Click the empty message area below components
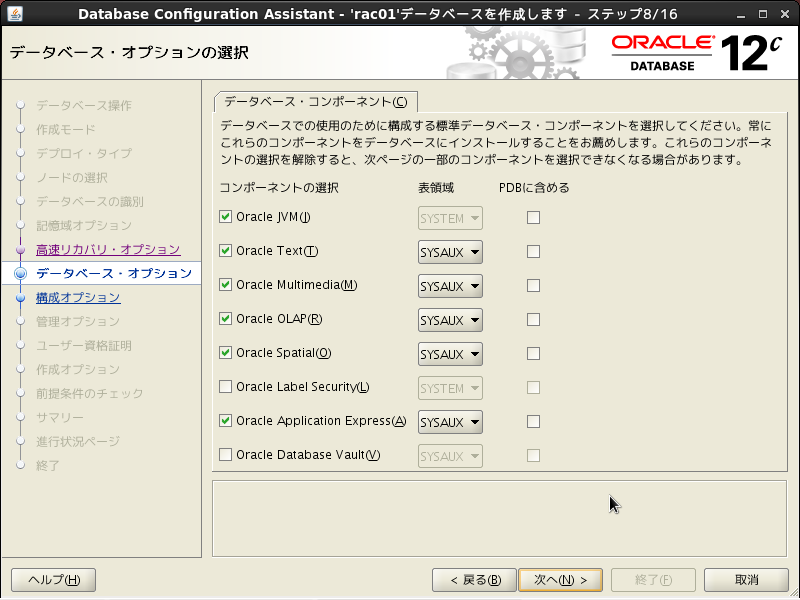 click(x=499, y=518)
